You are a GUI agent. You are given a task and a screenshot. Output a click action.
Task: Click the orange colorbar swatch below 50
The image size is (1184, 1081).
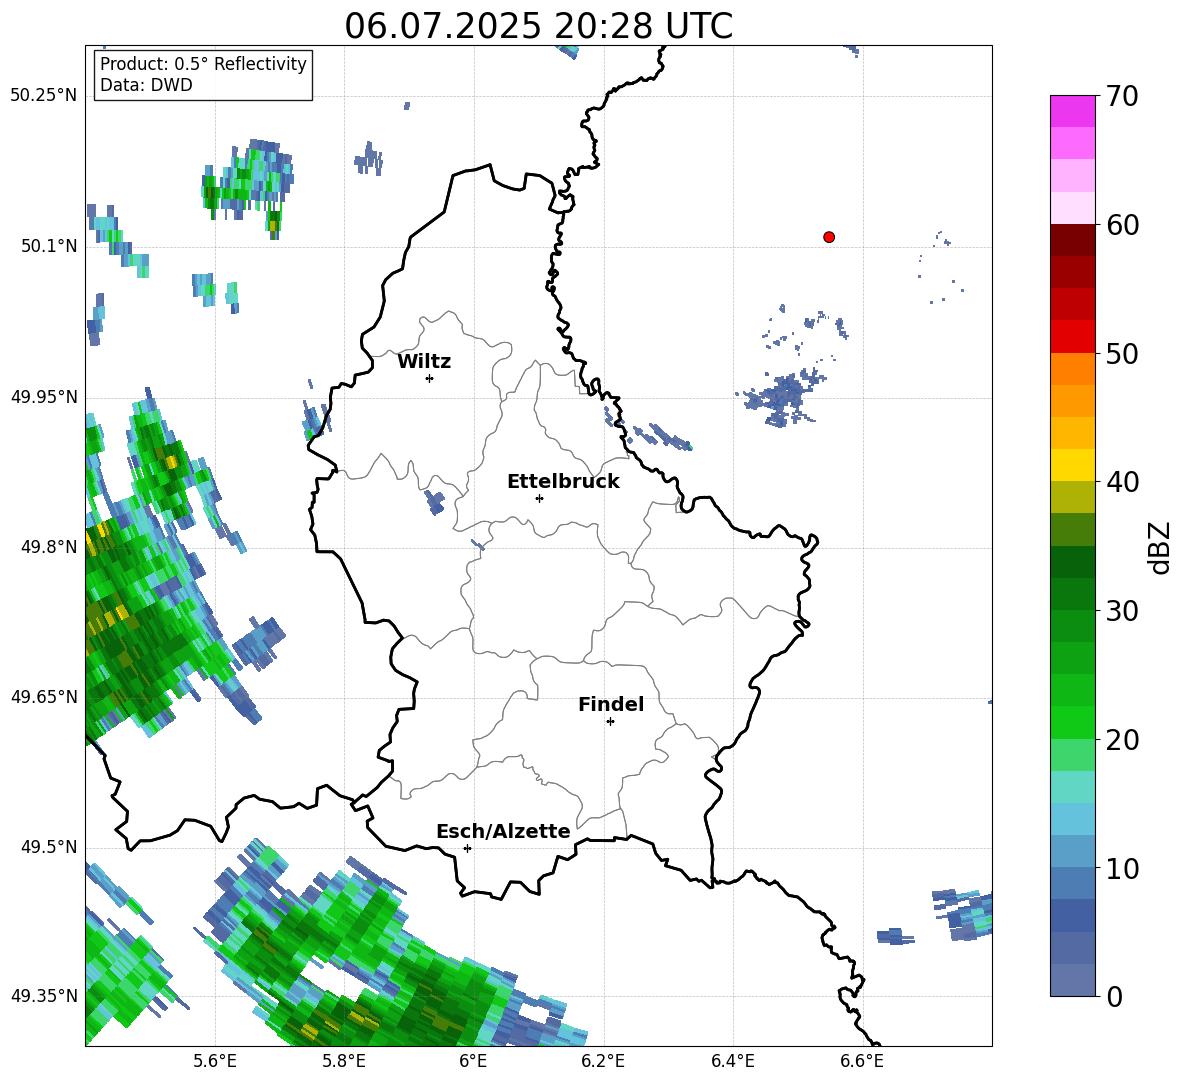pyautogui.click(x=1072, y=369)
